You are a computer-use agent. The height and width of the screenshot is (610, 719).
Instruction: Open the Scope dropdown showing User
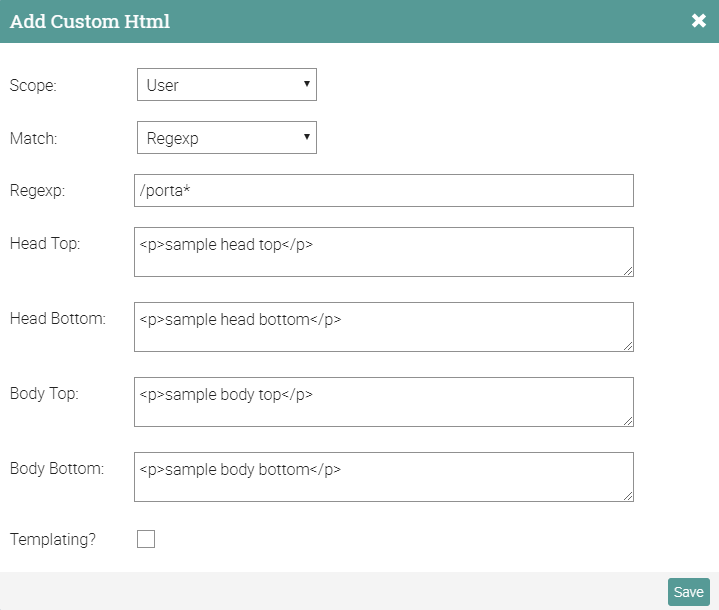pyautogui.click(x=226, y=85)
